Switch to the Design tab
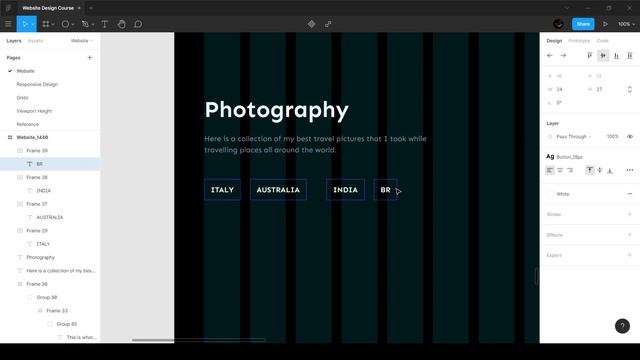The height and width of the screenshot is (360, 640). [554, 41]
